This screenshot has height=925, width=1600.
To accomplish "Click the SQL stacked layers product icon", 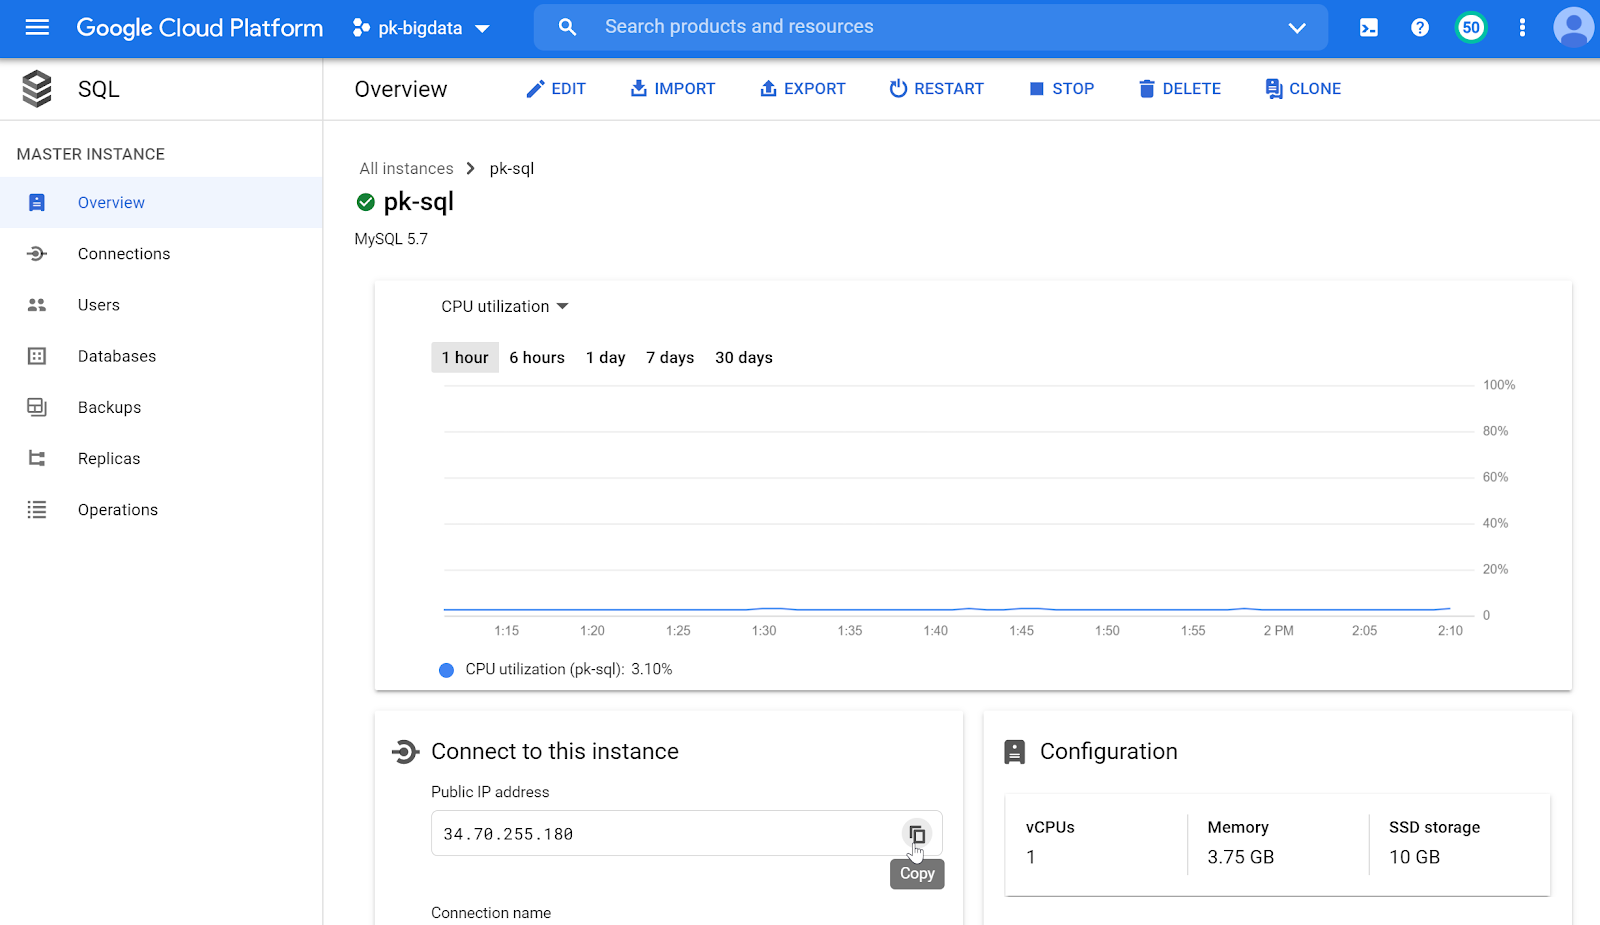I will [37, 89].
